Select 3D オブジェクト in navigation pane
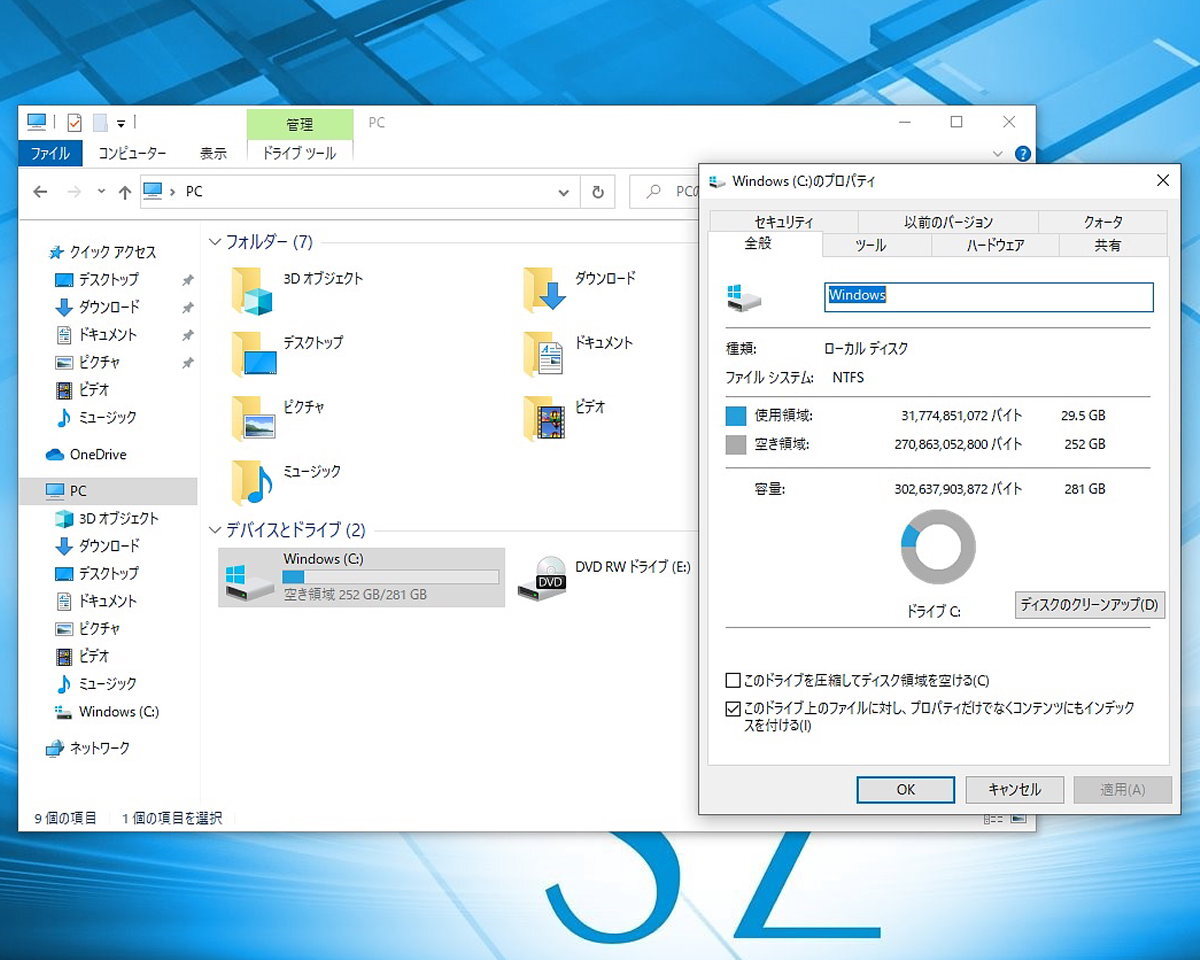 pos(118,518)
